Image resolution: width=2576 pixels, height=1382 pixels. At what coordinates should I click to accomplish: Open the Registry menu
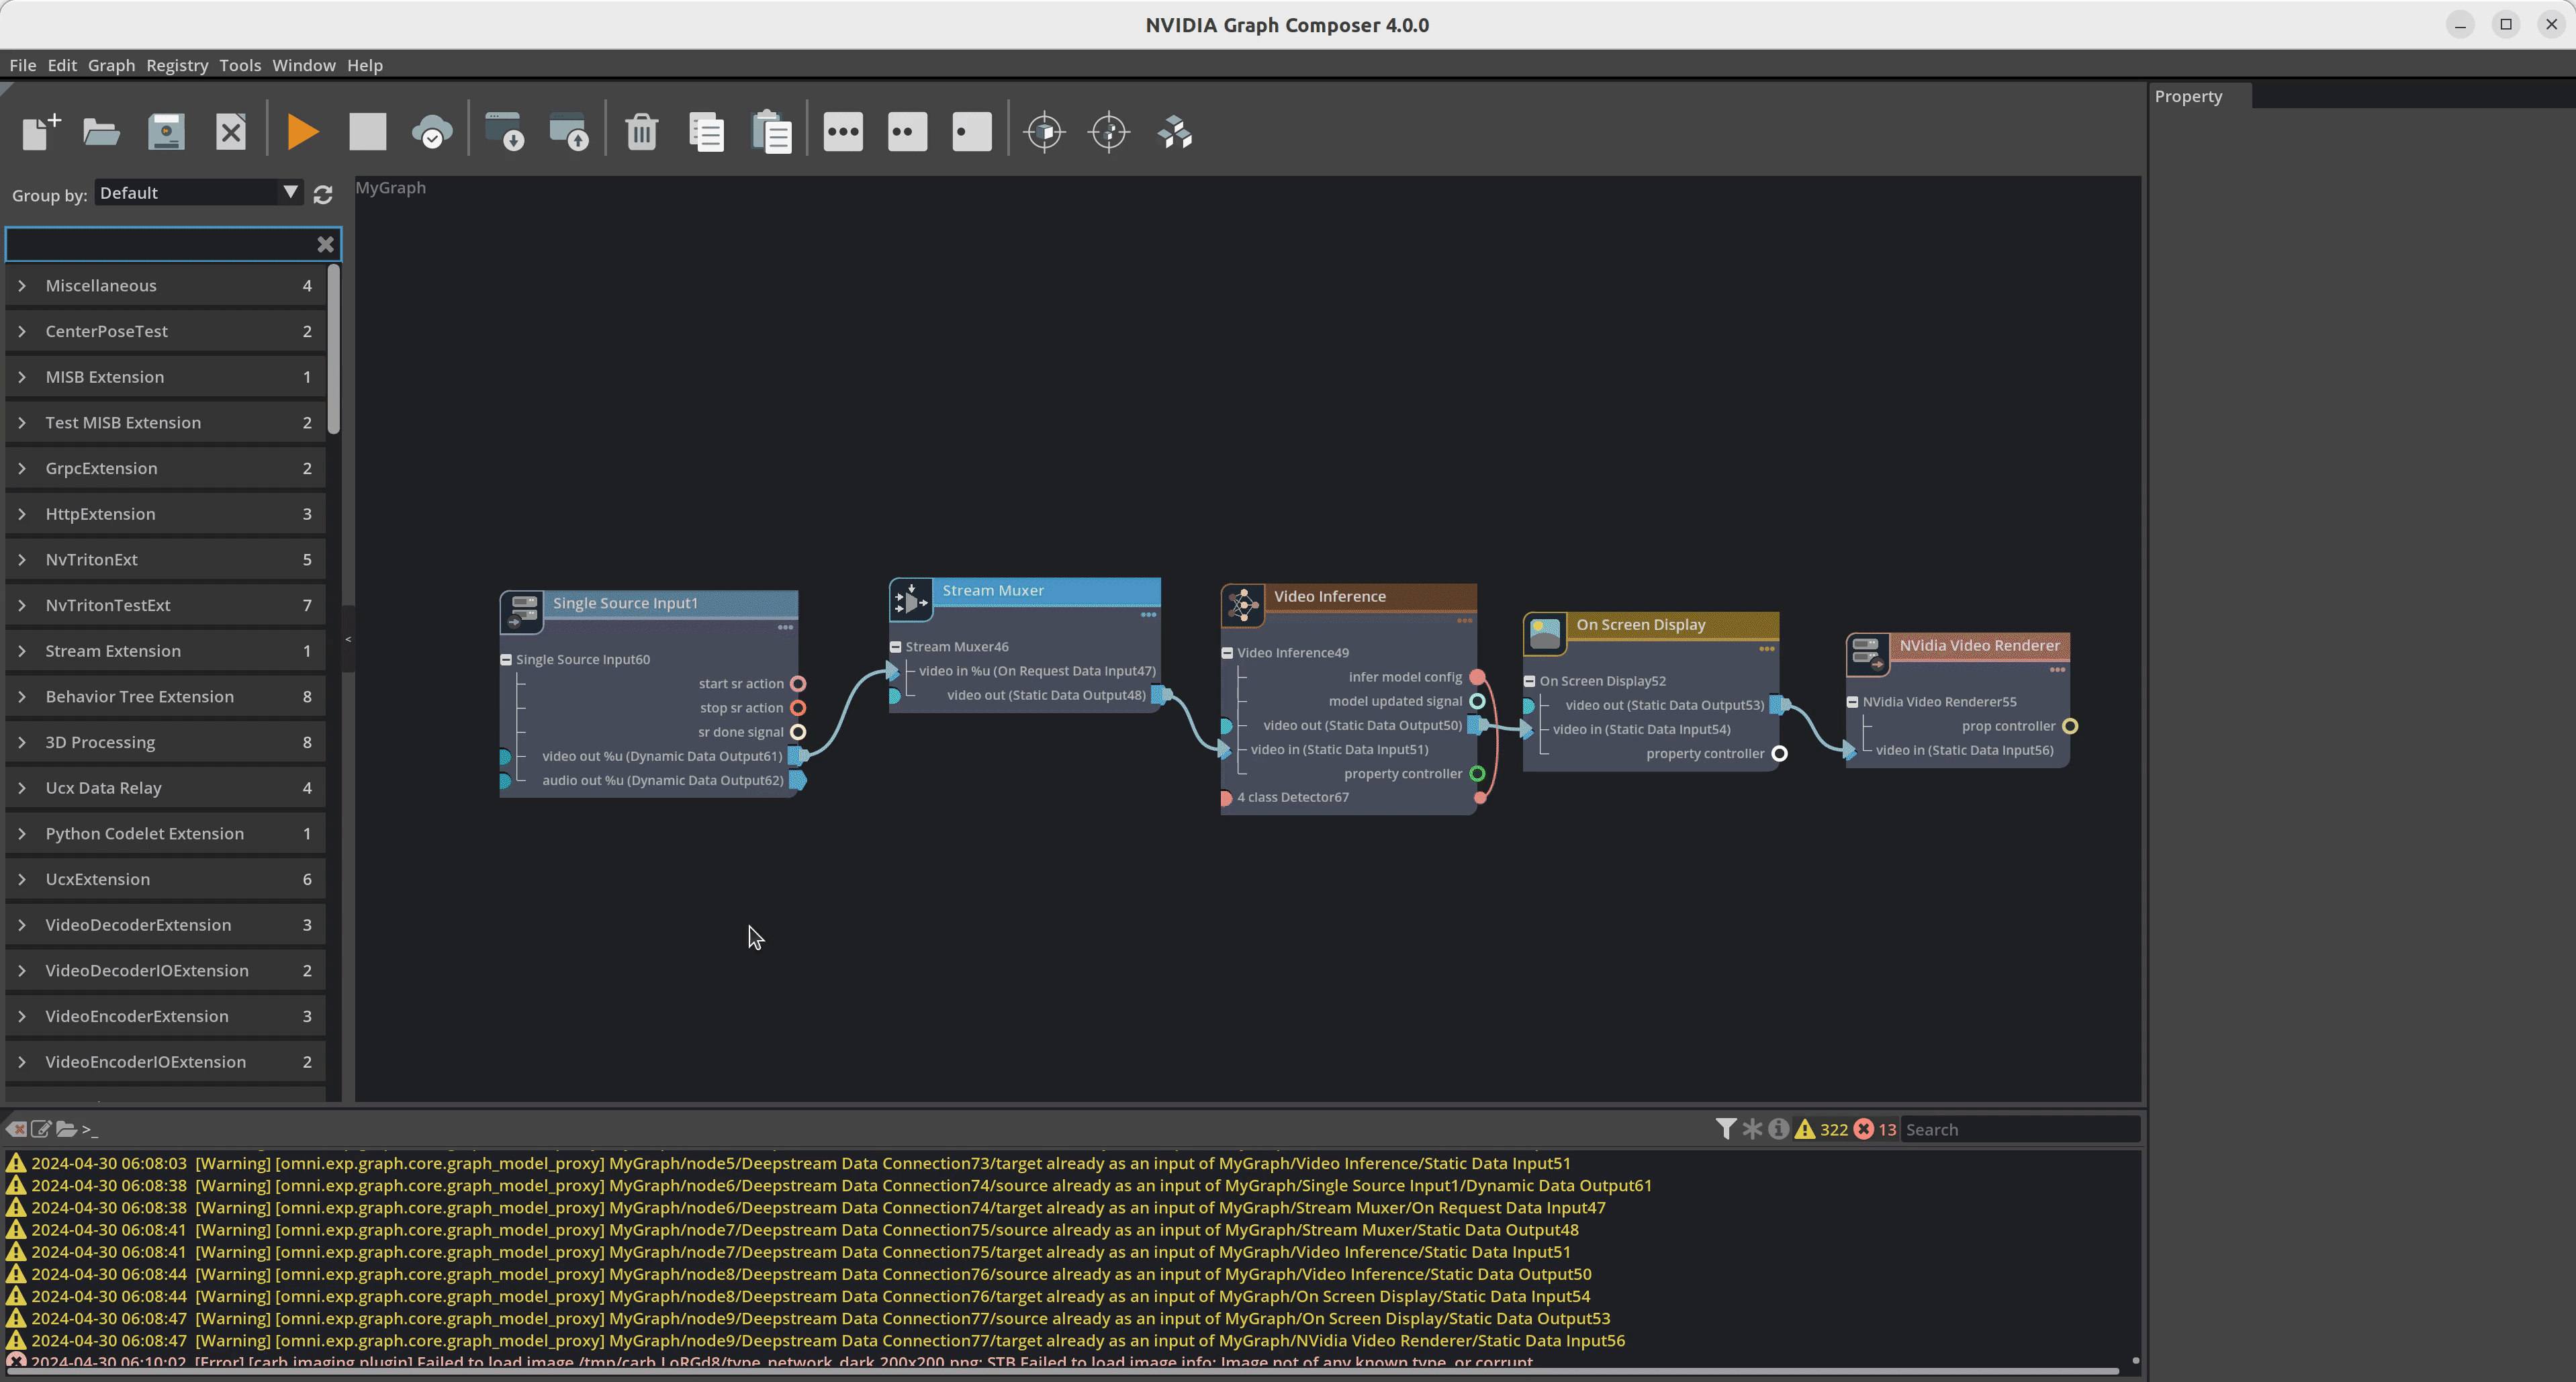(x=177, y=65)
